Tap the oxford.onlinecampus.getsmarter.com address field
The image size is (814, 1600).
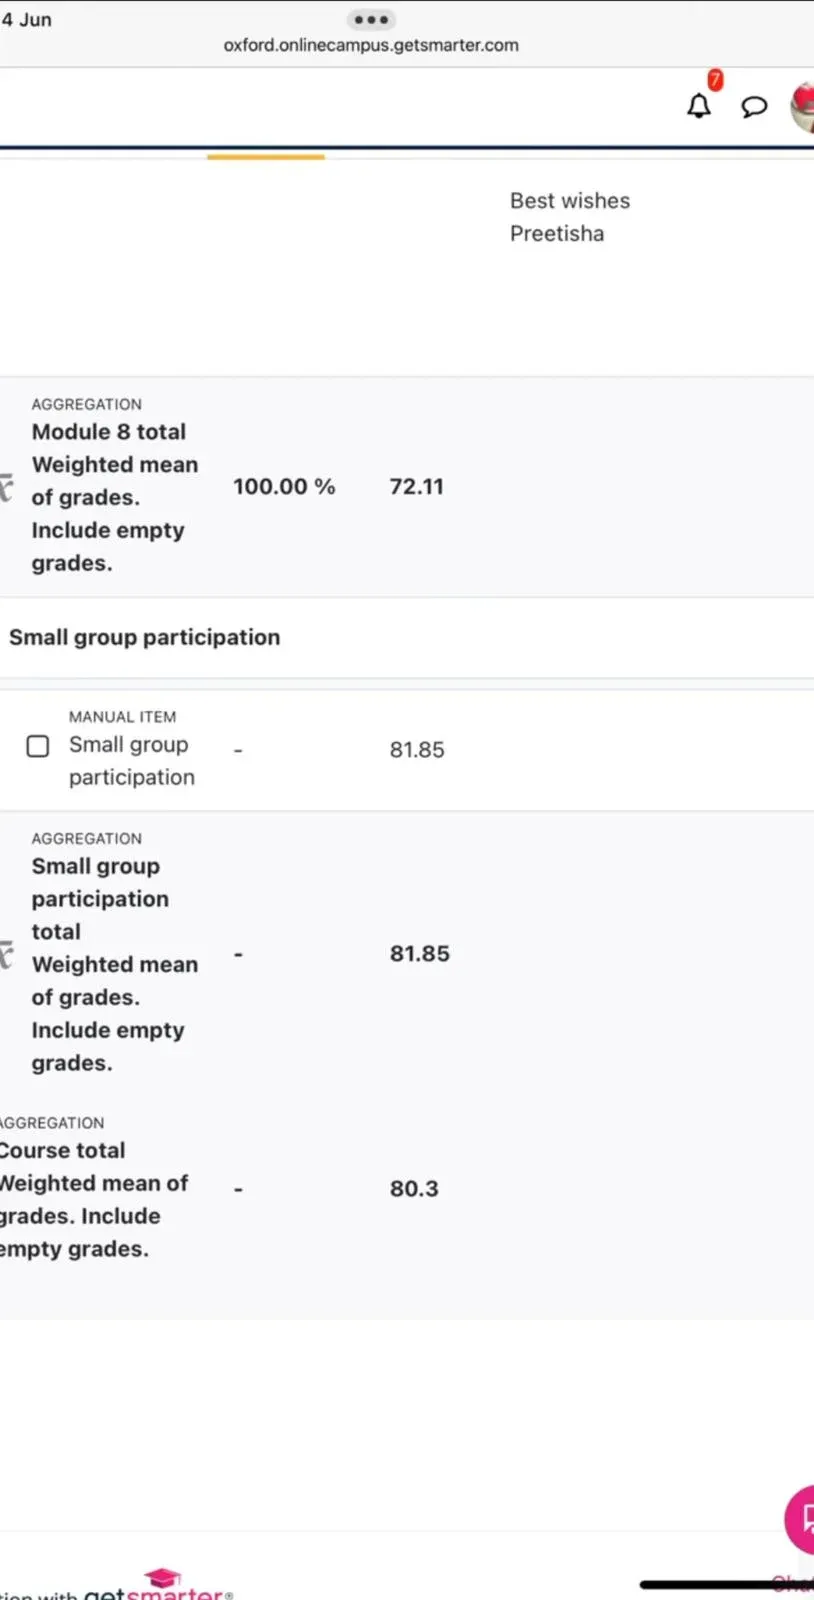coord(371,45)
